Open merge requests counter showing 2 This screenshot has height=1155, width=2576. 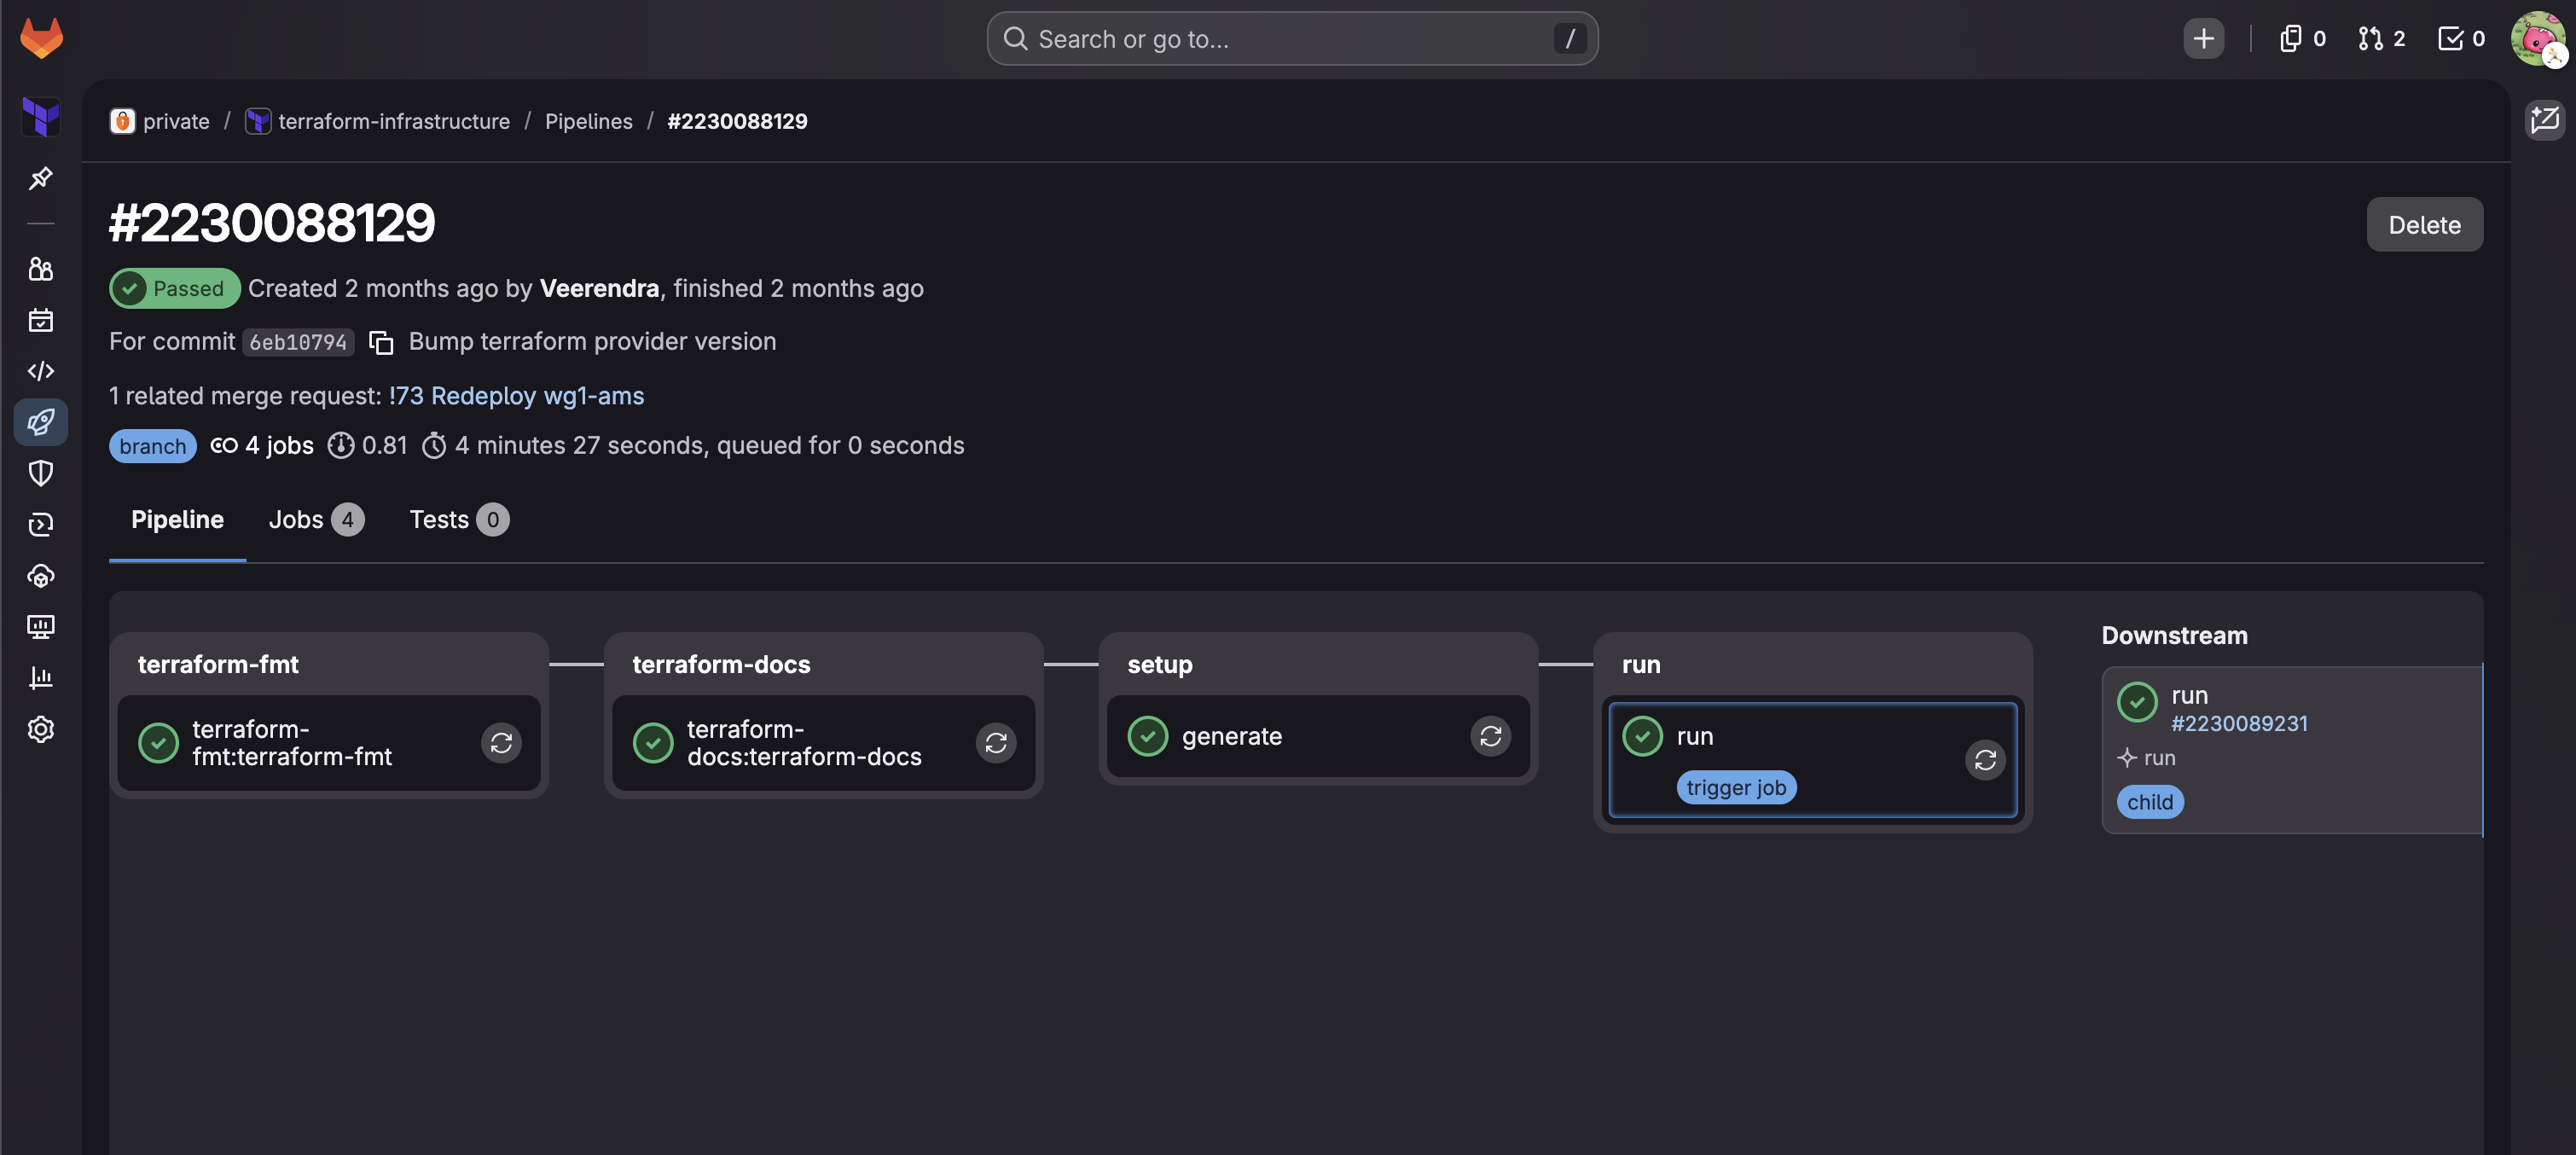pos(2381,38)
